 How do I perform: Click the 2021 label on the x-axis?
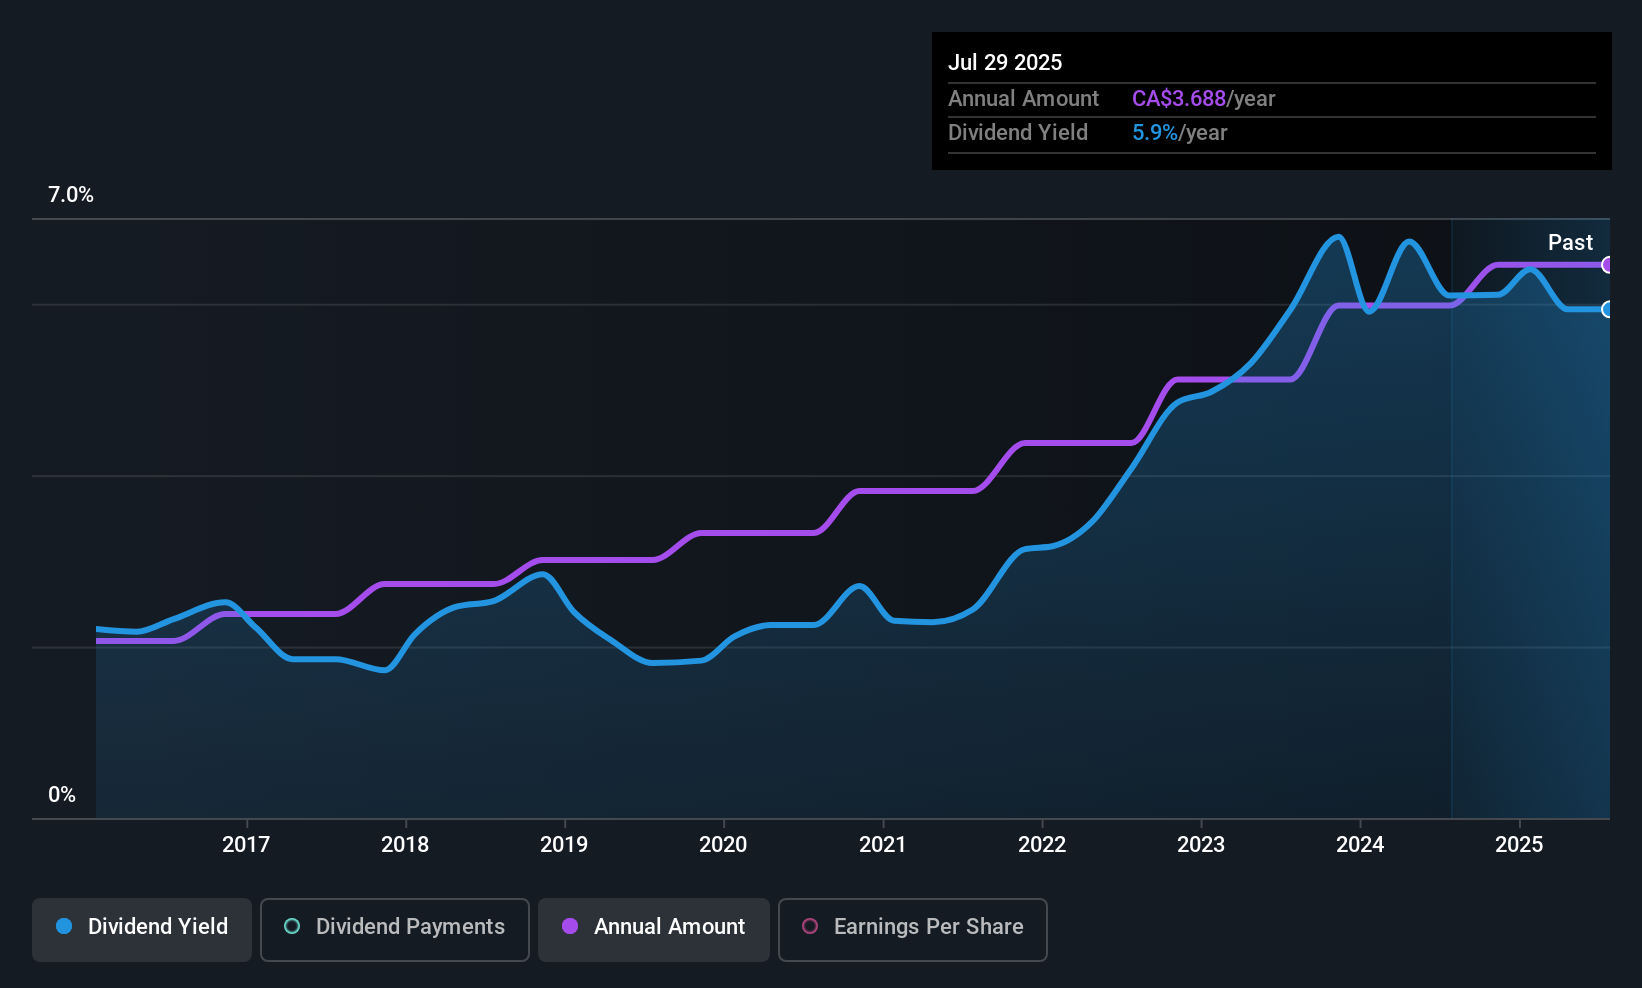[x=882, y=844]
